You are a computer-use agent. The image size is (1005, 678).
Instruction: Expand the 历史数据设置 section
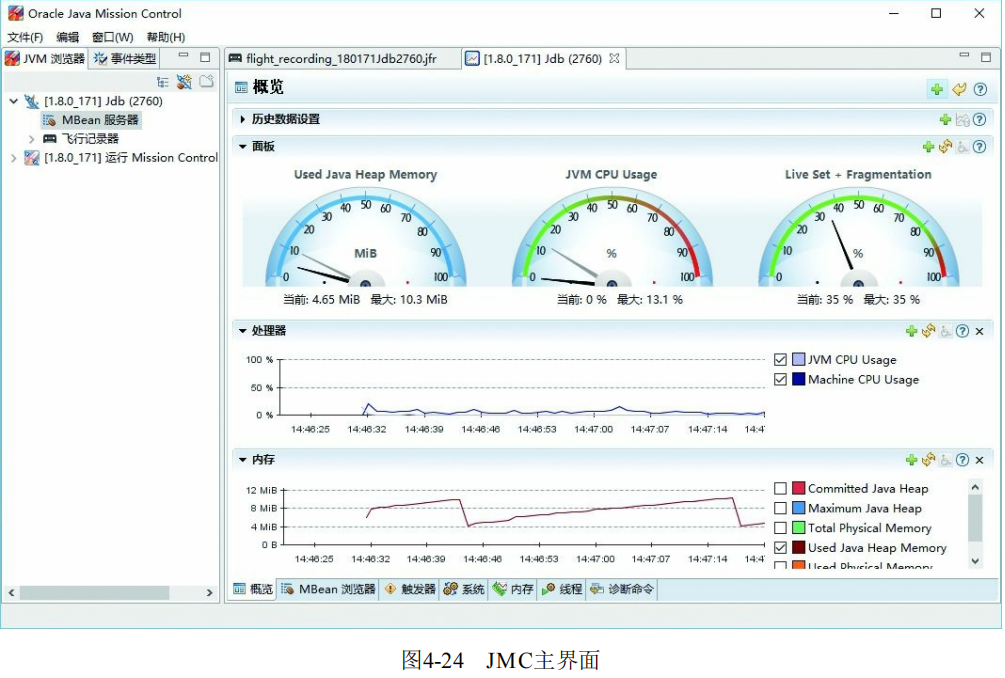(241, 119)
